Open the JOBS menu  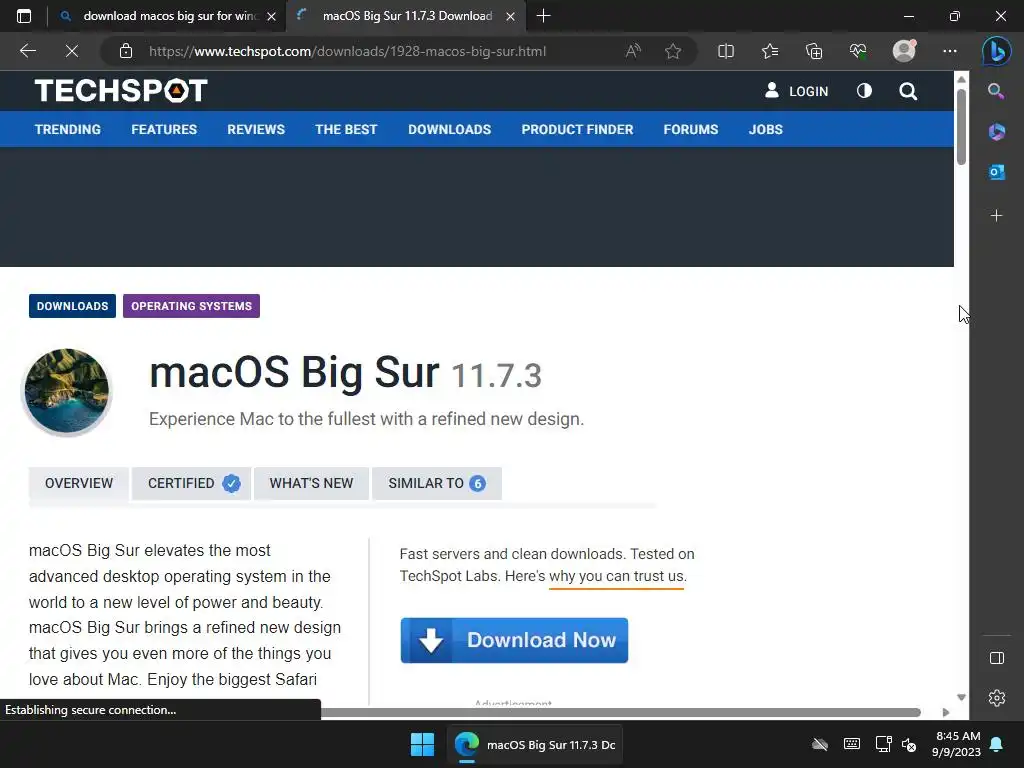765,129
